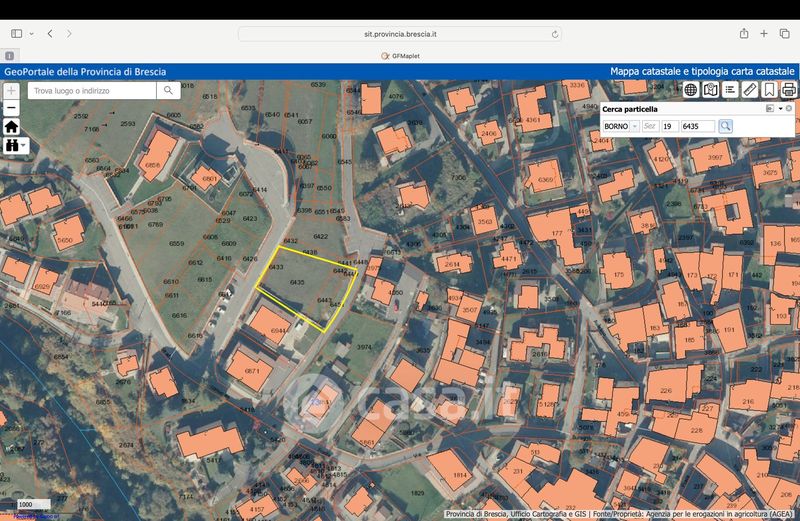Open the map bookmarks tool
This screenshot has height=521, width=800.
coord(769,90)
